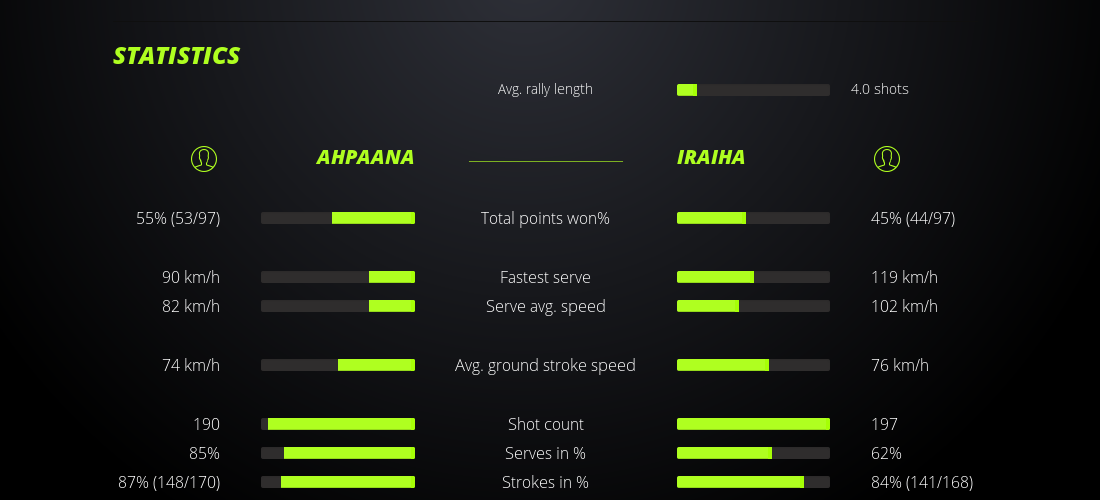Image resolution: width=1100 pixels, height=500 pixels.
Task: Click Ahpaana's fastest serve bar
Action: (x=338, y=277)
